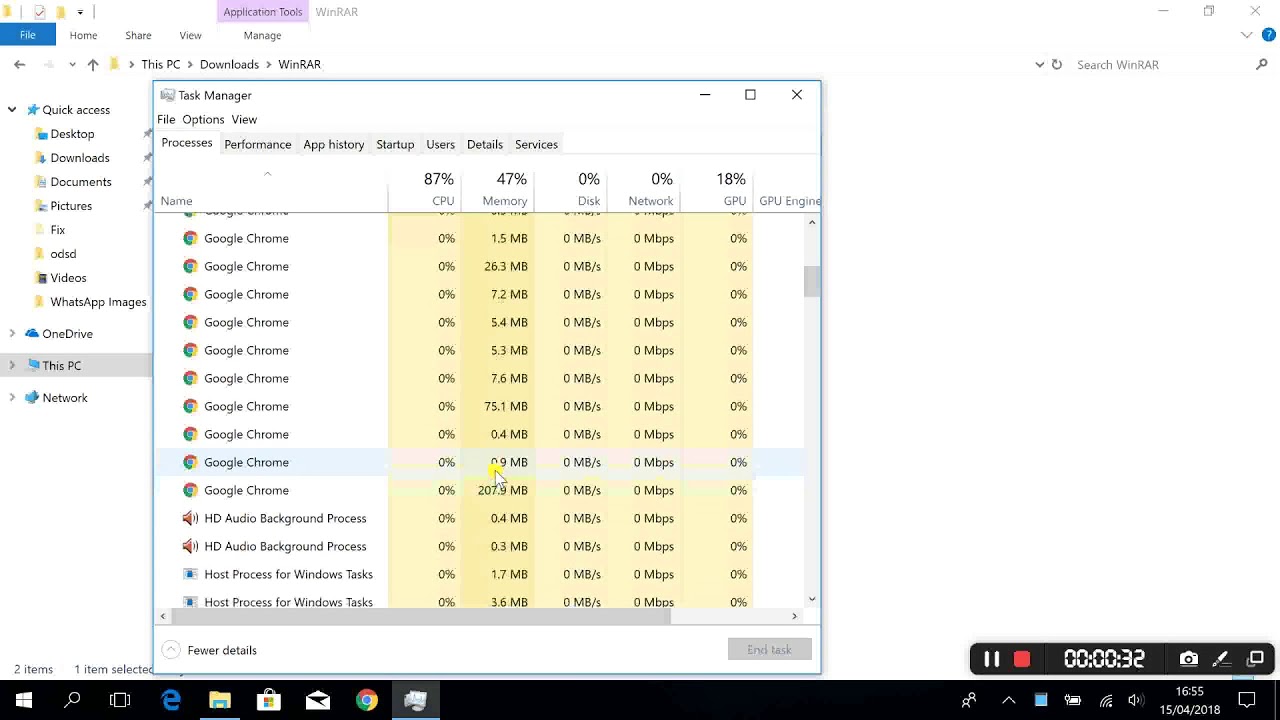1280x720 pixels.
Task: Click the Fewer details label
Action: (222, 650)
